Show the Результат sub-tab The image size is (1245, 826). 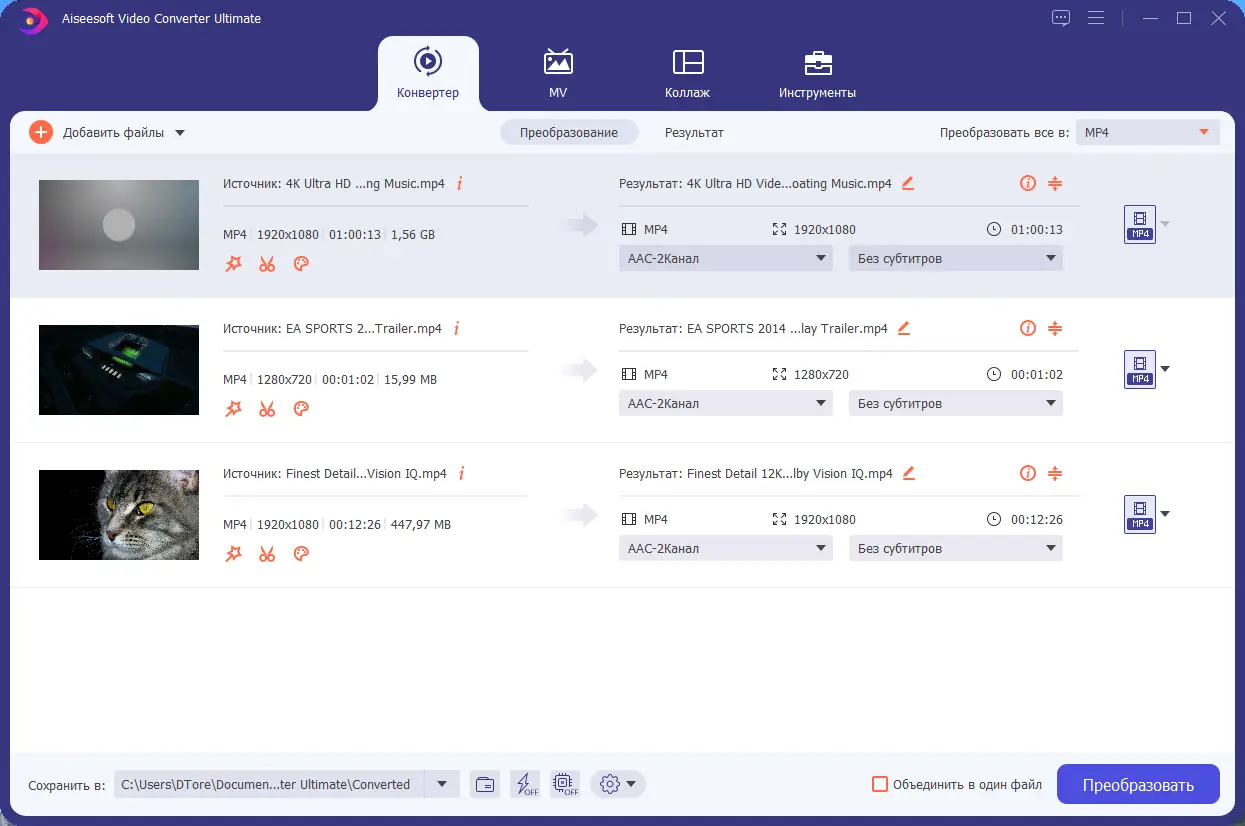(x=694, y=132)
